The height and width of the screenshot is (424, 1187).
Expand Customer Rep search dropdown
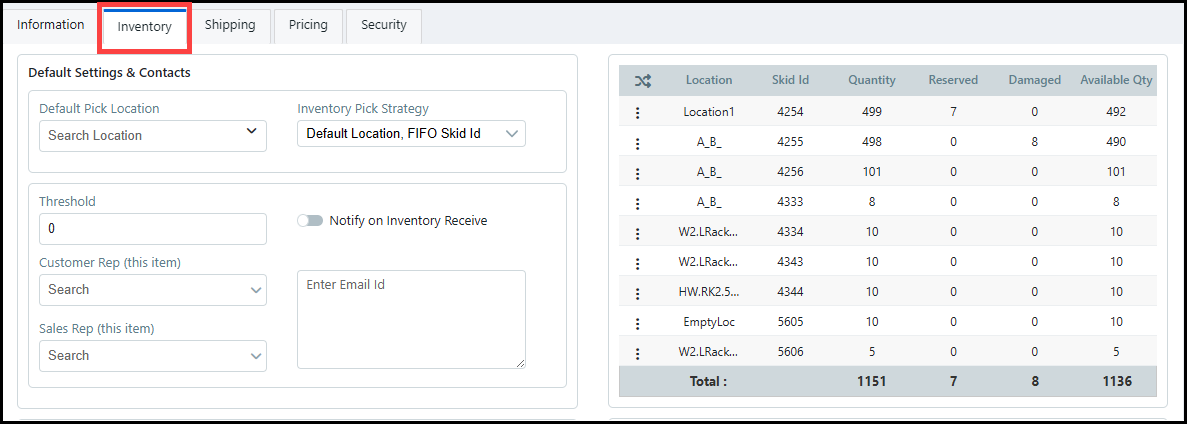[x=153, y=290]
